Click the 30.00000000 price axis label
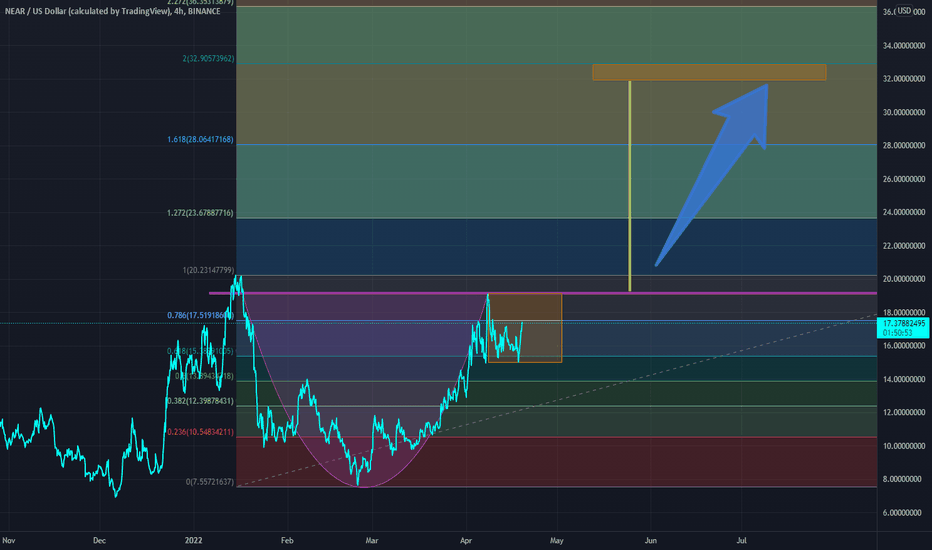Screen dimensions: 932x550 [x=903, y=112]
